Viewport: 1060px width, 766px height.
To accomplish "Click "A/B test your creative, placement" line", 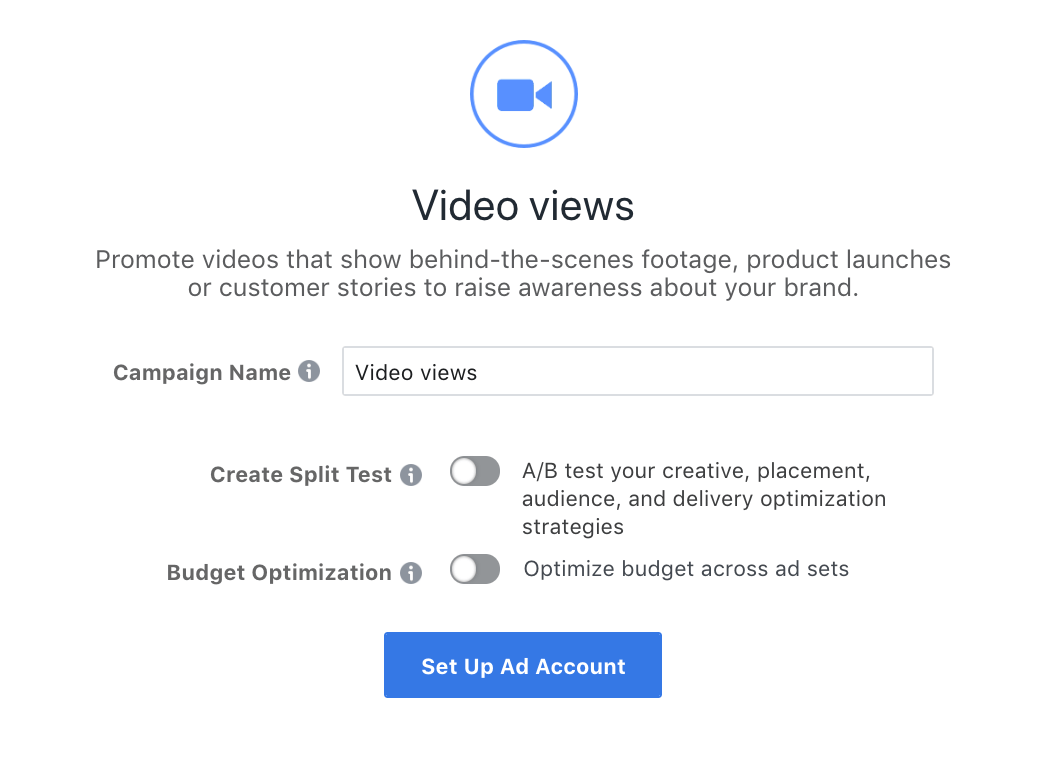I will coord(702,470).
